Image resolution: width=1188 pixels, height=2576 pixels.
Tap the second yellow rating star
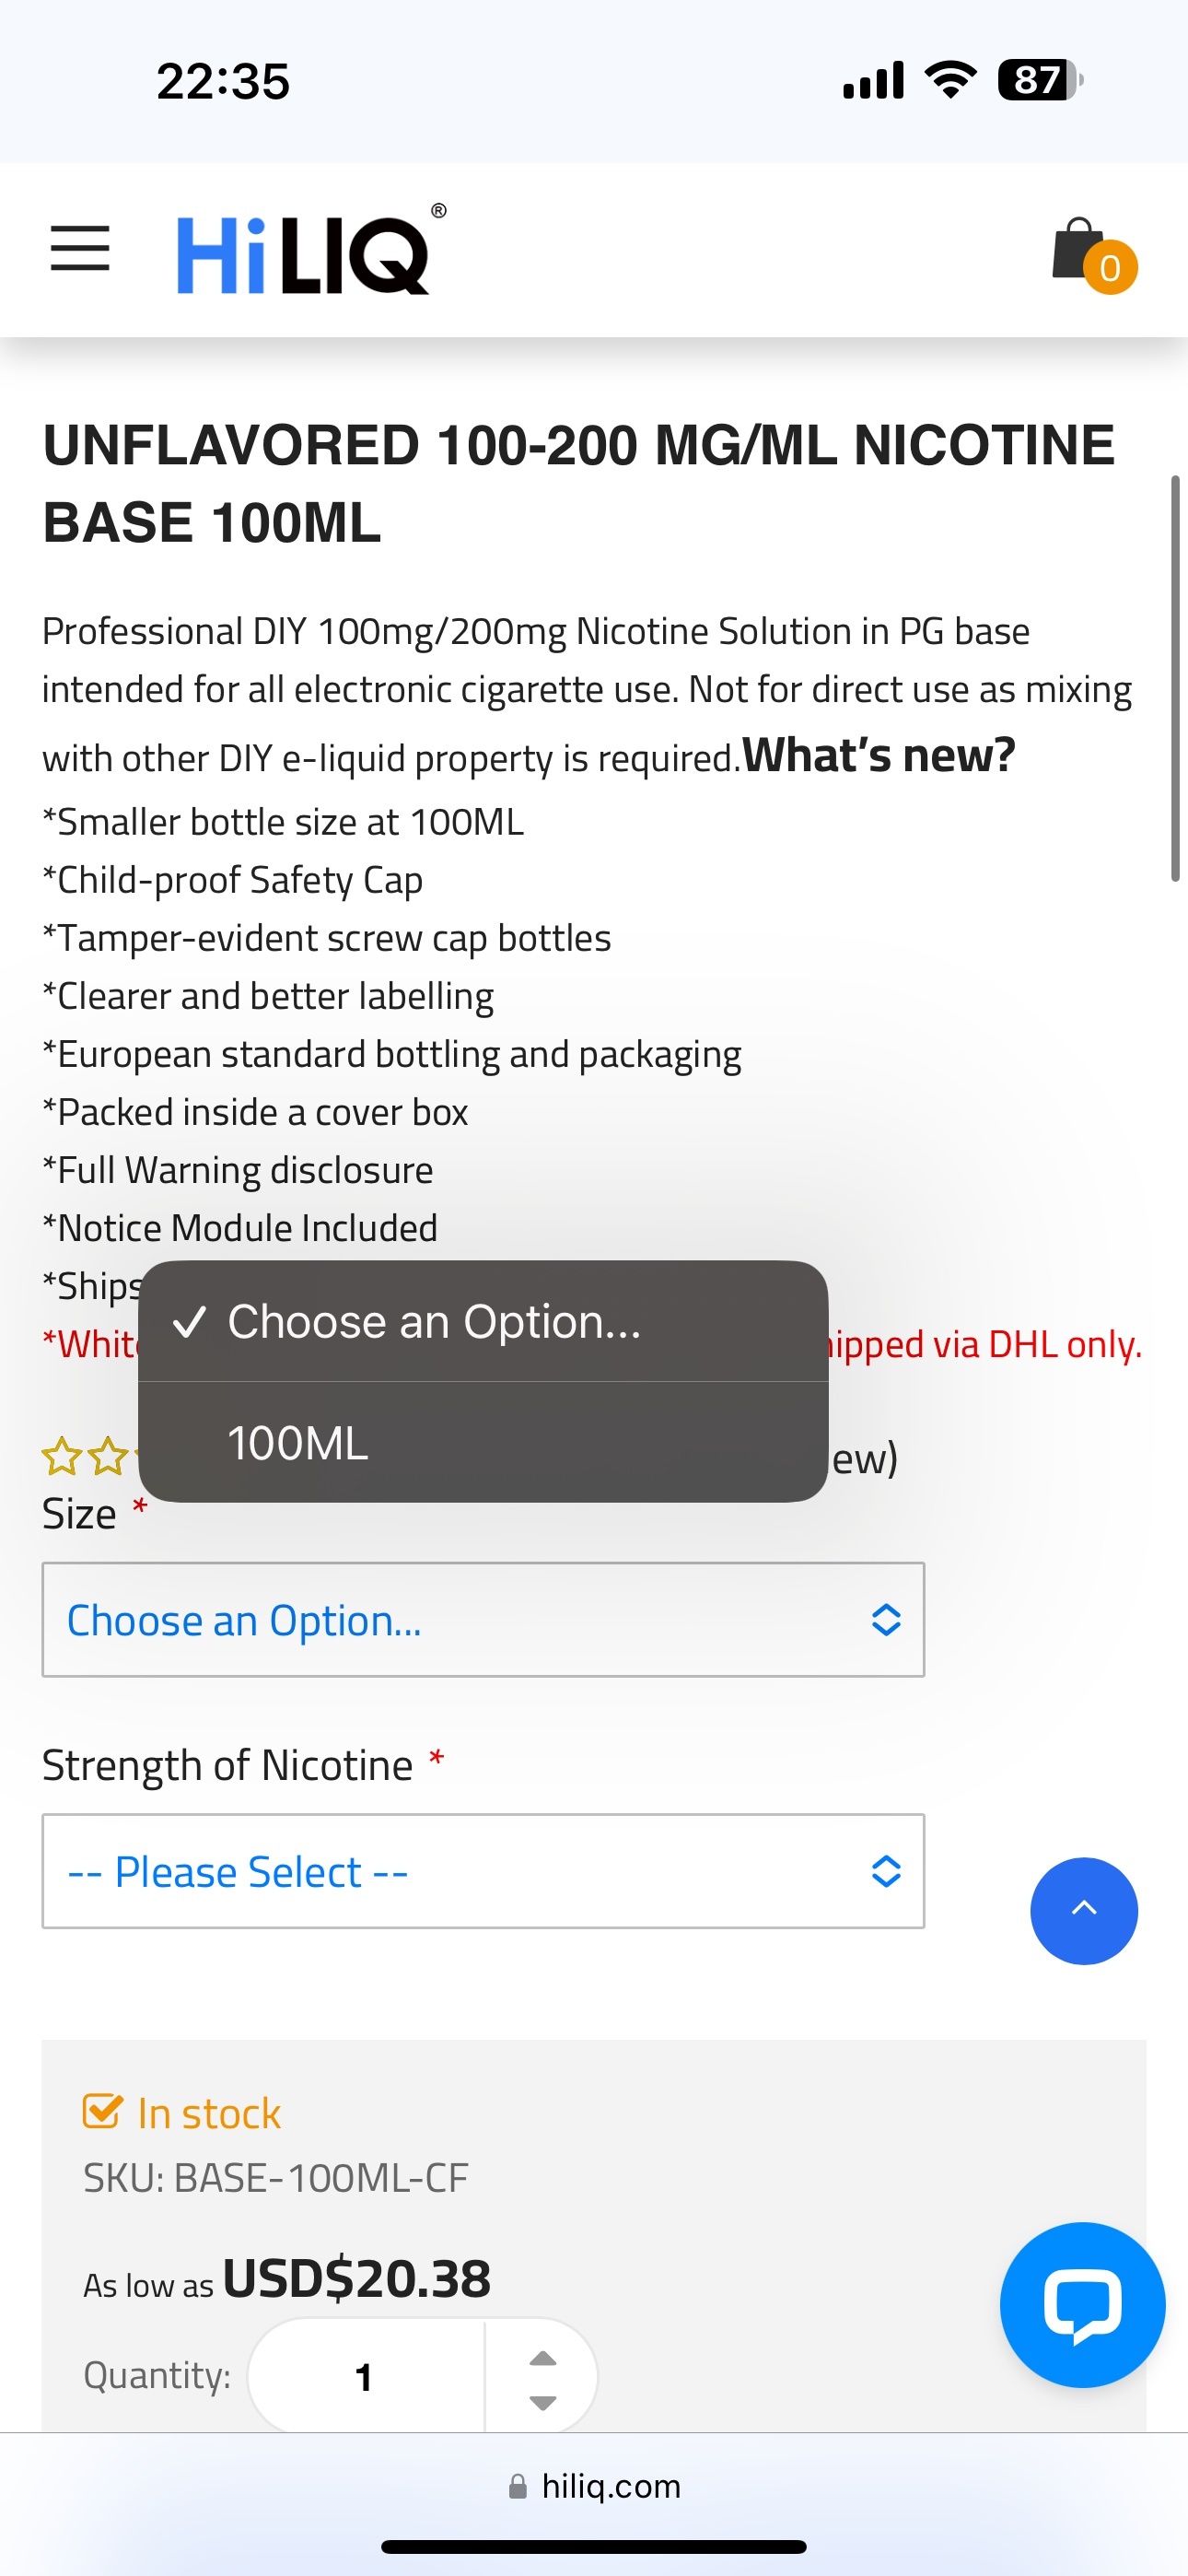108,1457
